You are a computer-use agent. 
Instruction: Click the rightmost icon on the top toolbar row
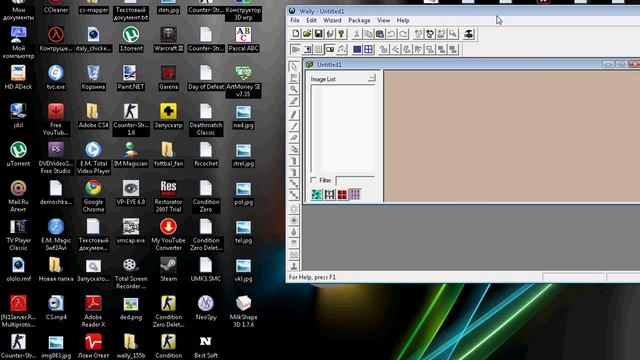469,34
